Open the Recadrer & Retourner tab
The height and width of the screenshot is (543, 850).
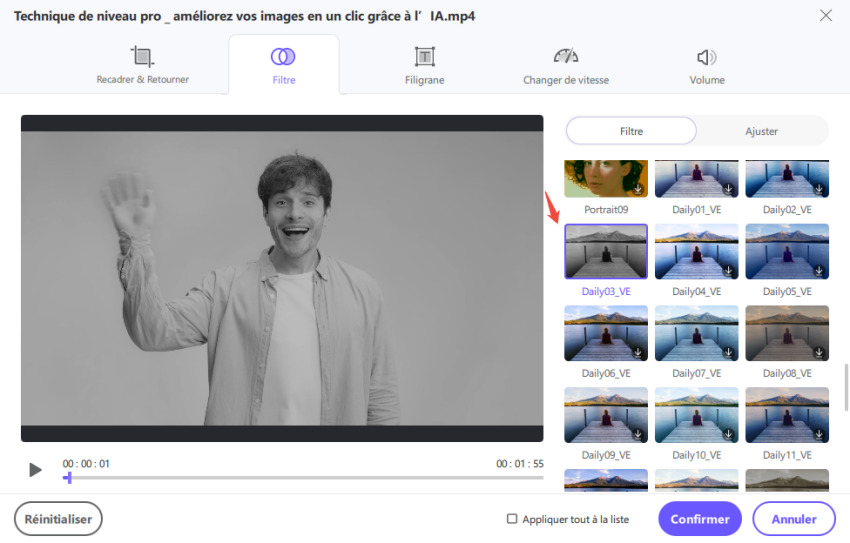point(143,65)
